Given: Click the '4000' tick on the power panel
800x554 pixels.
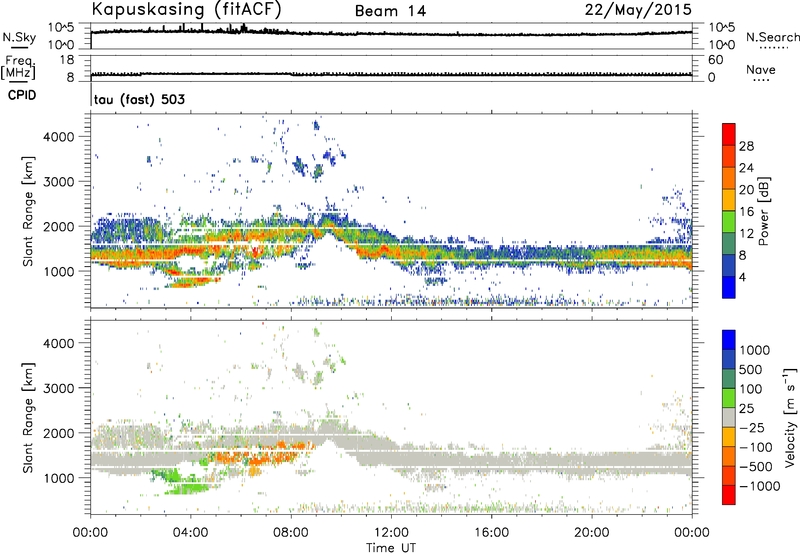Looking at the screenshot, I should click(x=58, y=137).
